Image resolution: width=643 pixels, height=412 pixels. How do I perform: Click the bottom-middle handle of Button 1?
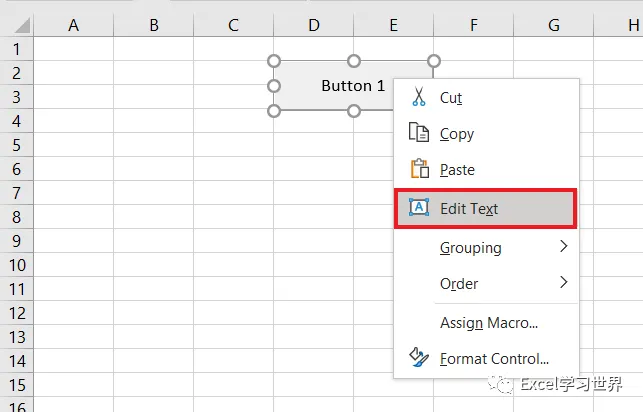[353, 111]
